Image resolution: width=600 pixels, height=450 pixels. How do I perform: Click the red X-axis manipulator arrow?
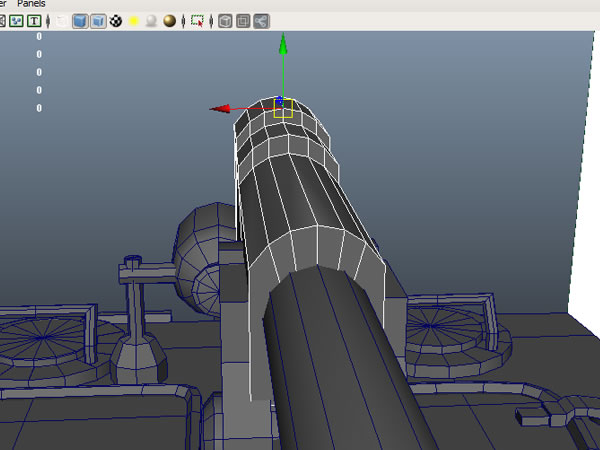[x=220, y=109]
